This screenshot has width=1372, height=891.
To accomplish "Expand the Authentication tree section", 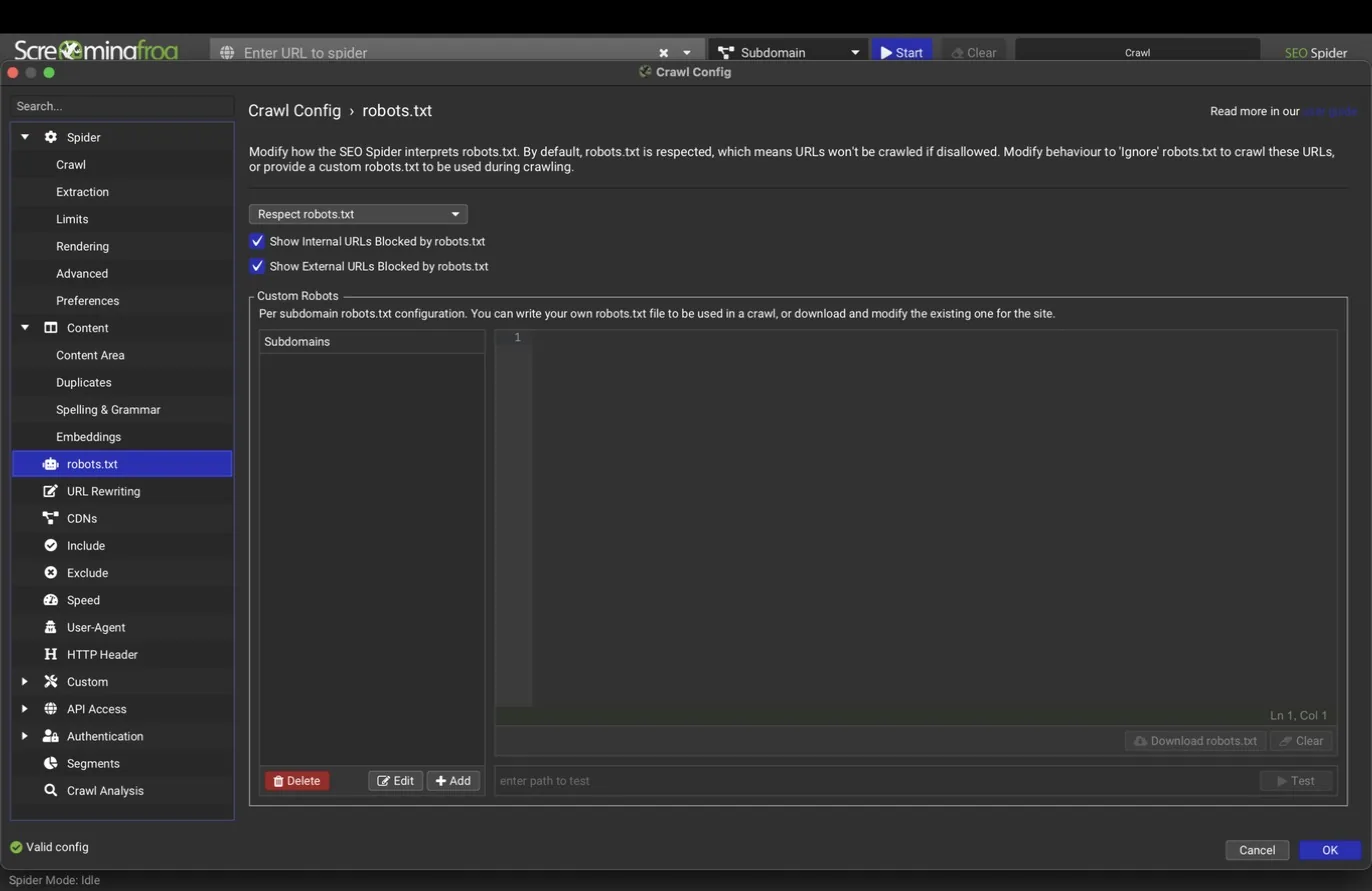I will pyautogui.click(x=25, y=736).
